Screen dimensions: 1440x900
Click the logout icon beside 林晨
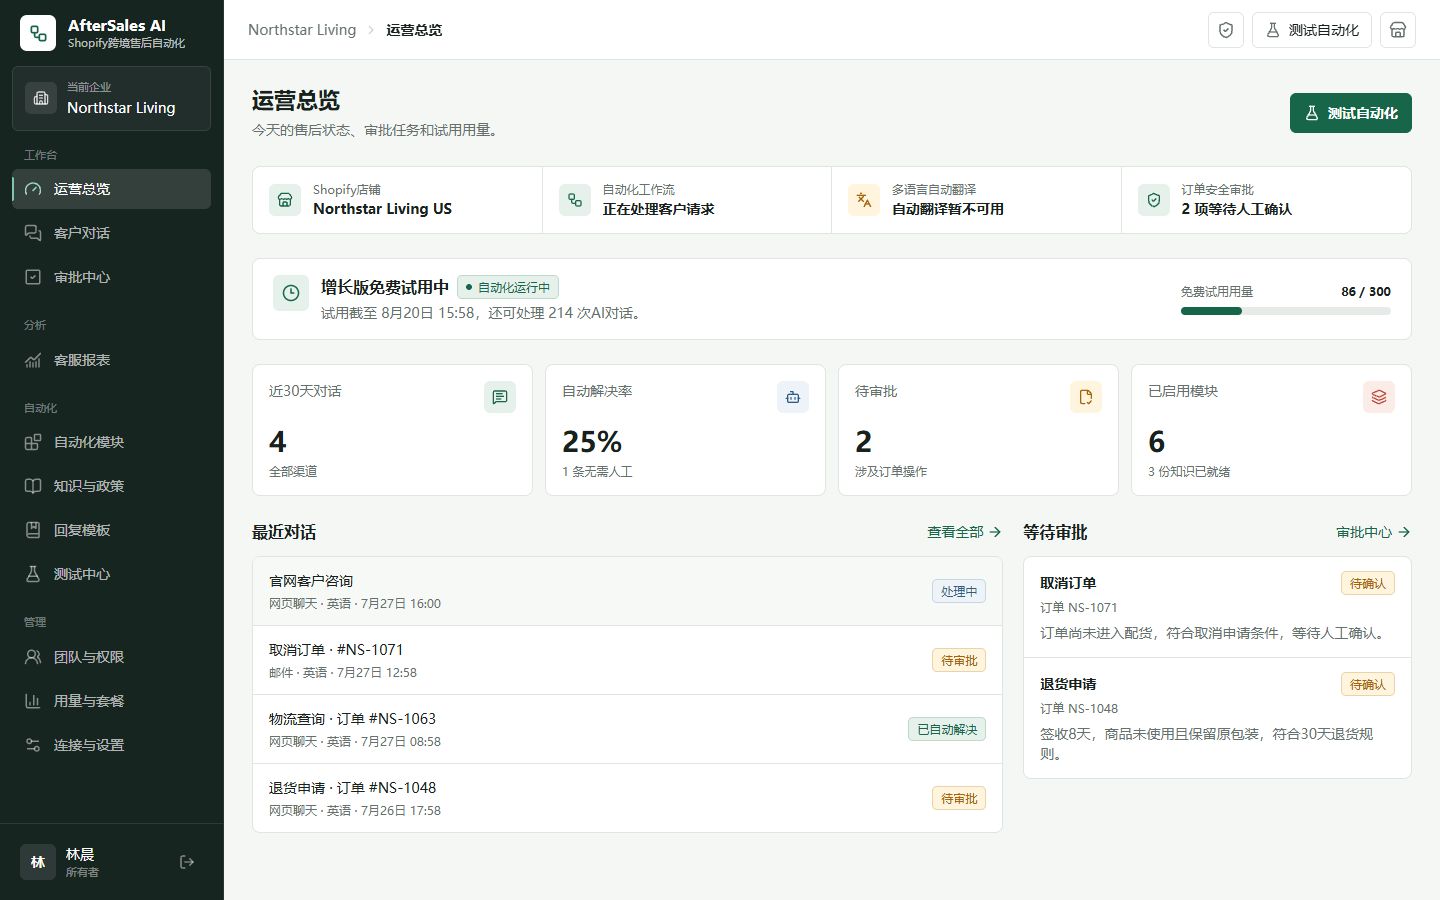(x=187, y=862)
